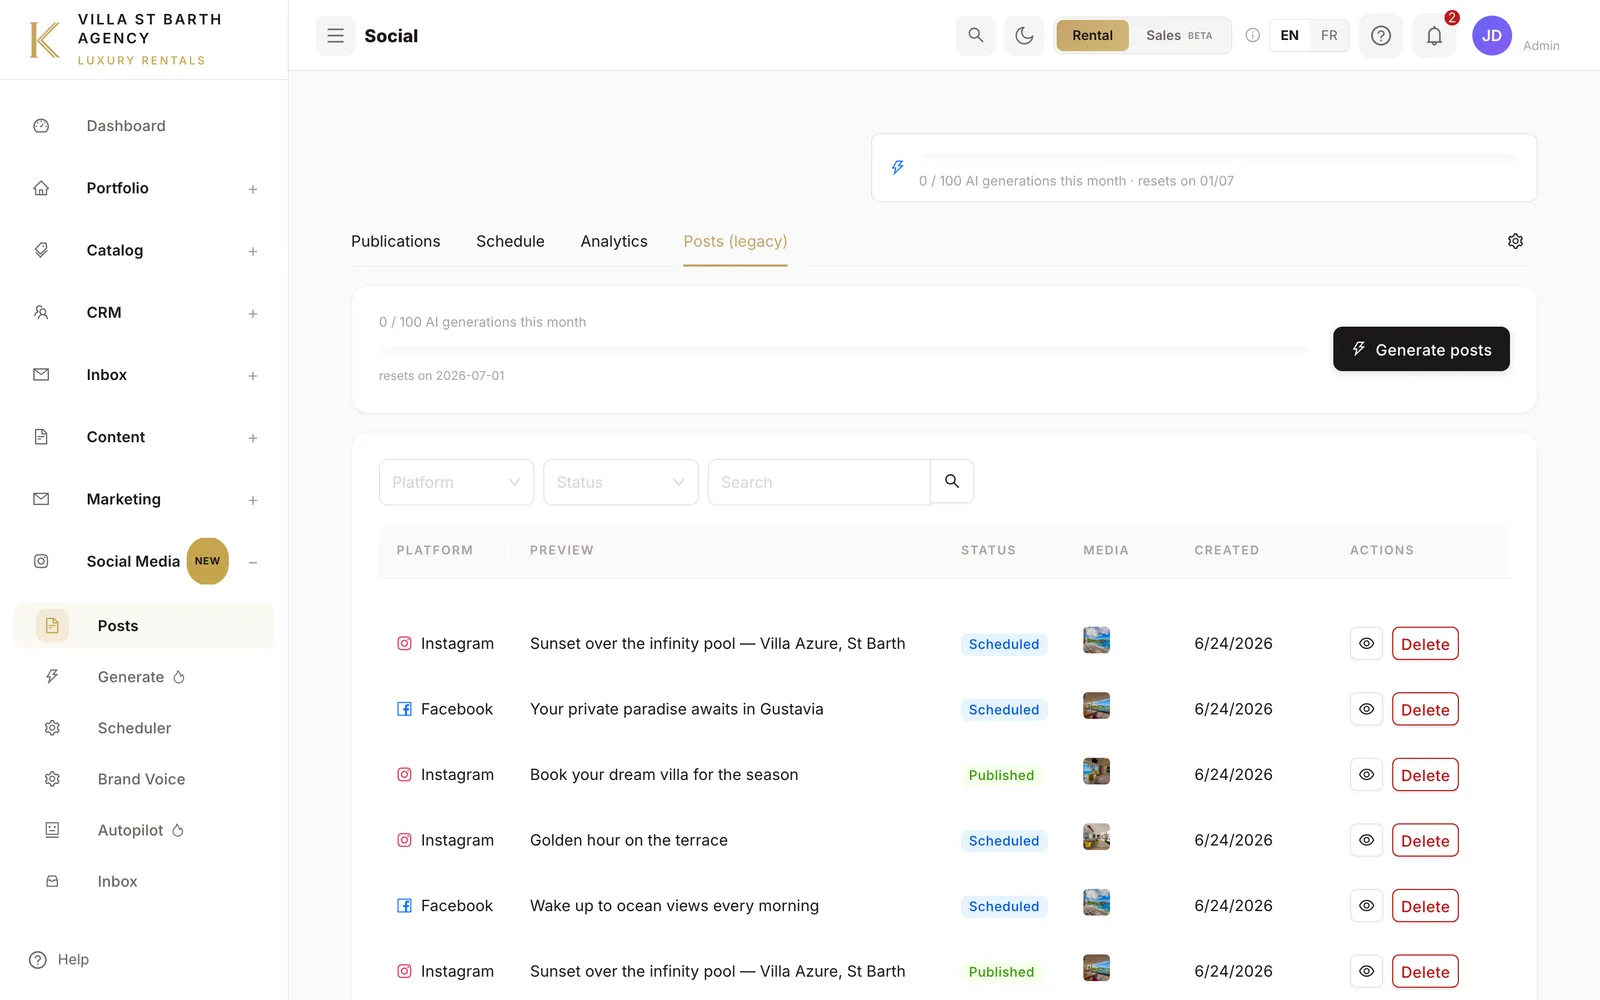The height and width of the screenshot is (1000, 1600).
Task: Click the Help question mark icon in sidebar
Action: pos(38,960)
